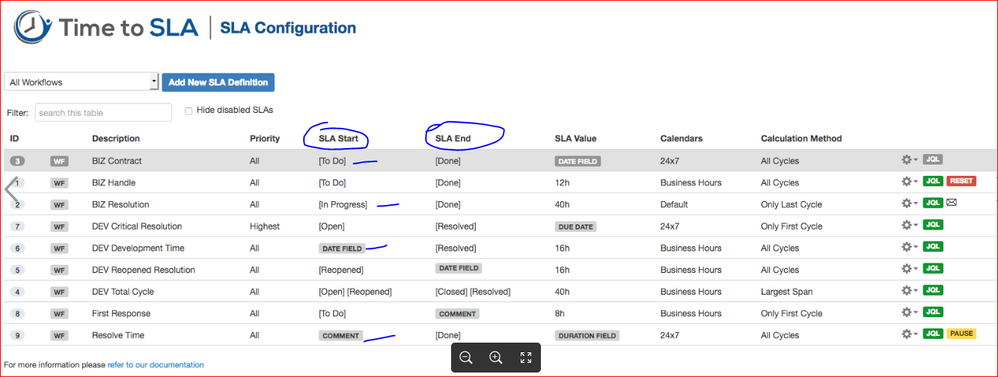Click the WF badge for DEV Development Time

click(59, 248)
